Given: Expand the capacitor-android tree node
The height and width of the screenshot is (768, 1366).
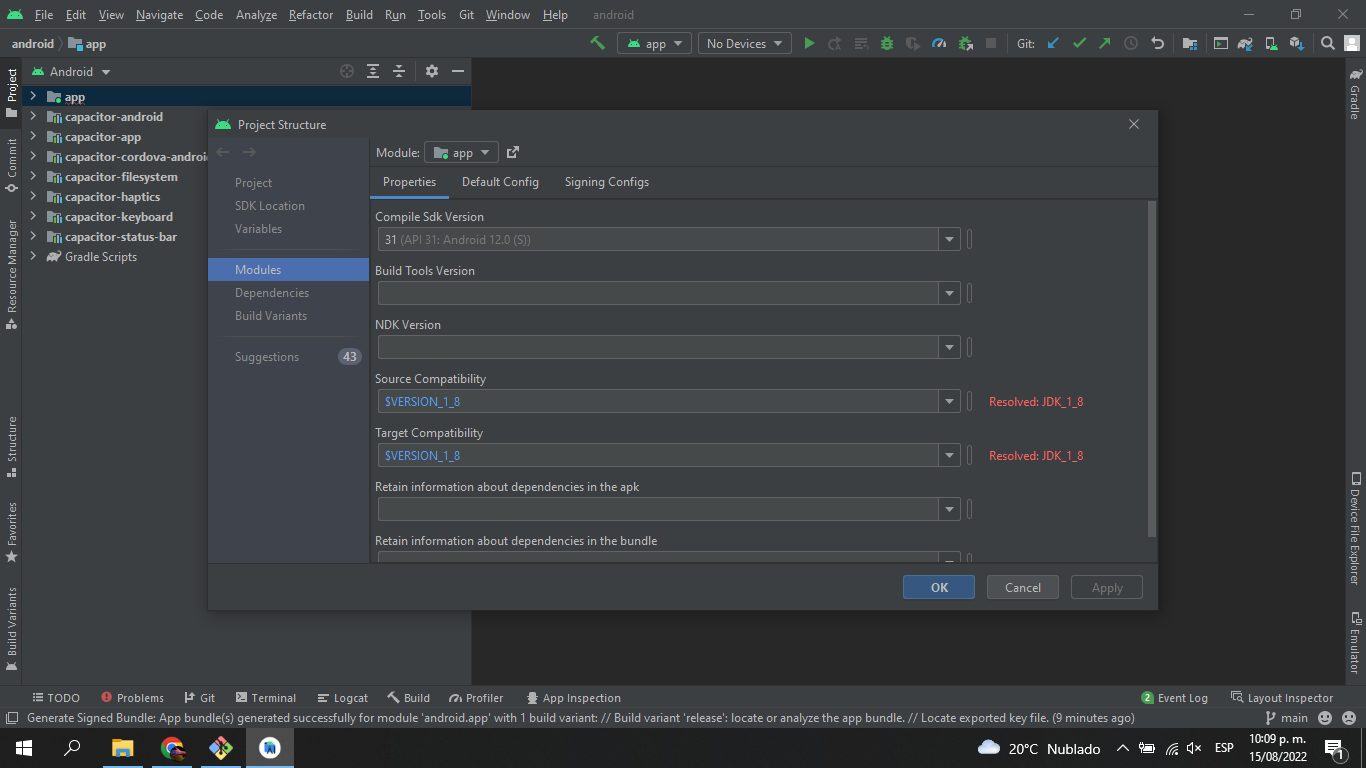Looking at the screenshot, I should click(32, 117).
